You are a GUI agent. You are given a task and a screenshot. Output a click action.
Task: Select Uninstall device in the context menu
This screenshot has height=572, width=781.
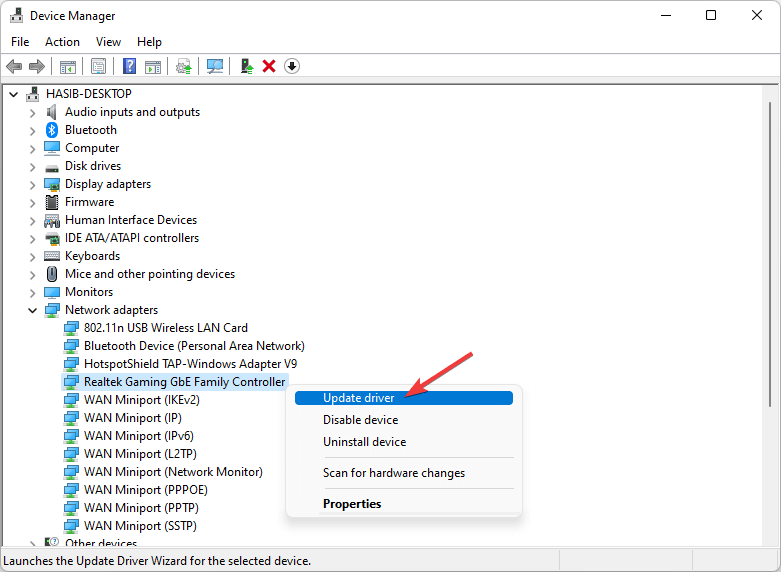[x=364, y=442]
